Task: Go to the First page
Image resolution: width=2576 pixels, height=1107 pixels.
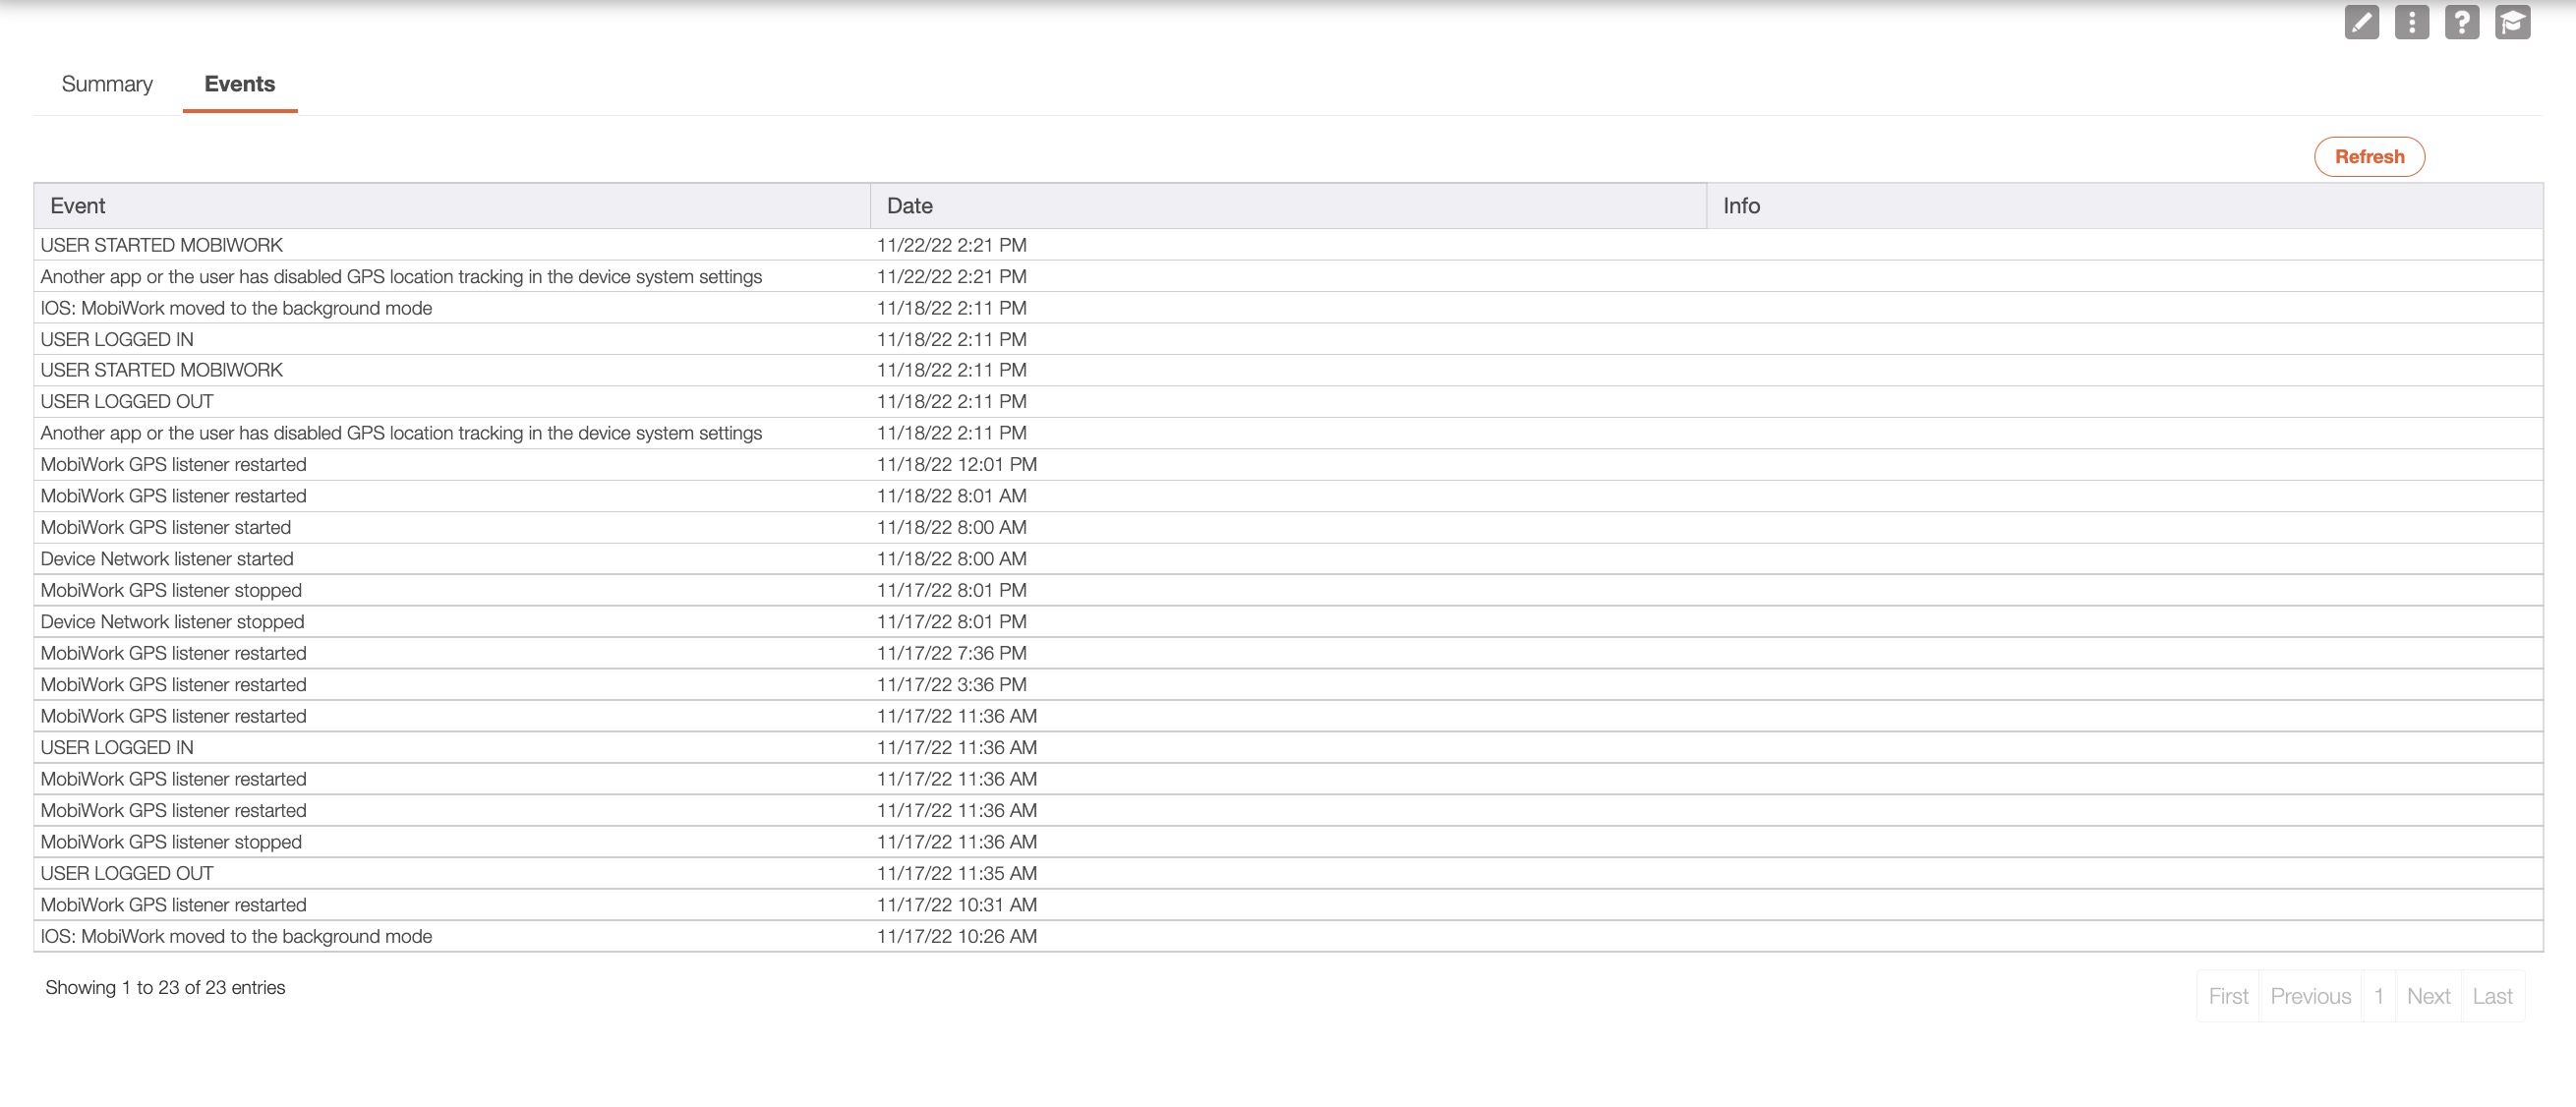Action: coord(2227,996)
